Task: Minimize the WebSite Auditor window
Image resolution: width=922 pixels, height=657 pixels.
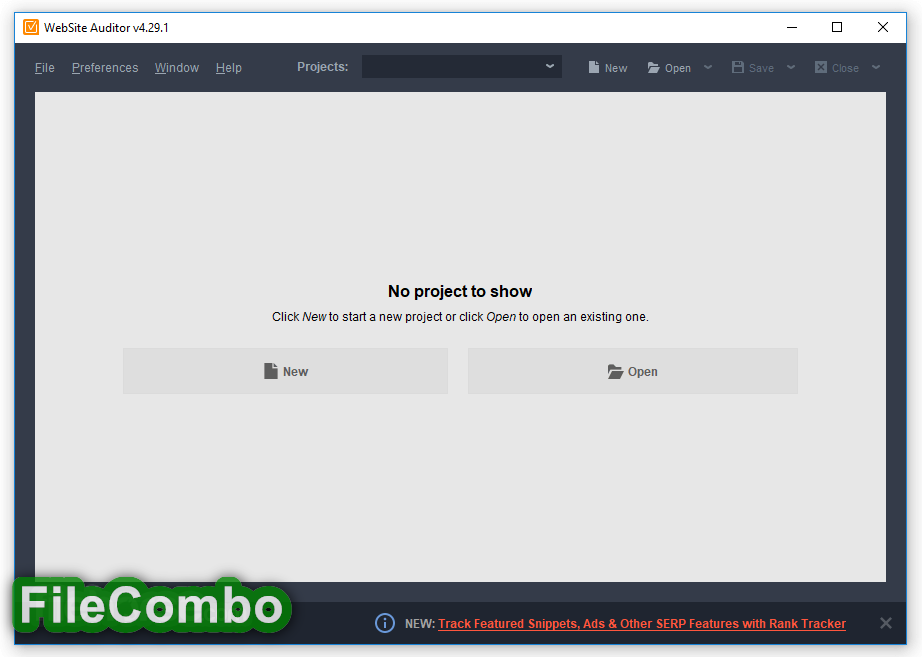Action: [x=792, y=27]
